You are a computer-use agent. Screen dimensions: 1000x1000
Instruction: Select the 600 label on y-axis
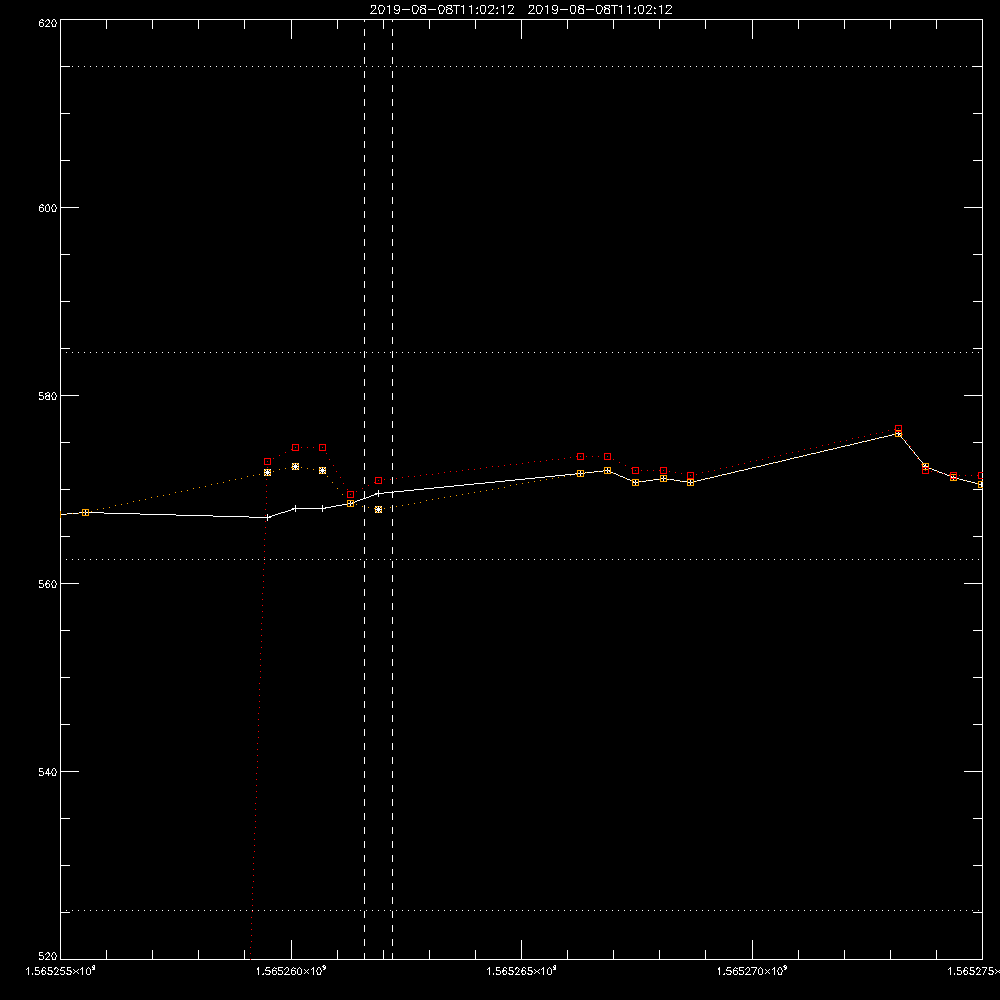pos(48,208)
